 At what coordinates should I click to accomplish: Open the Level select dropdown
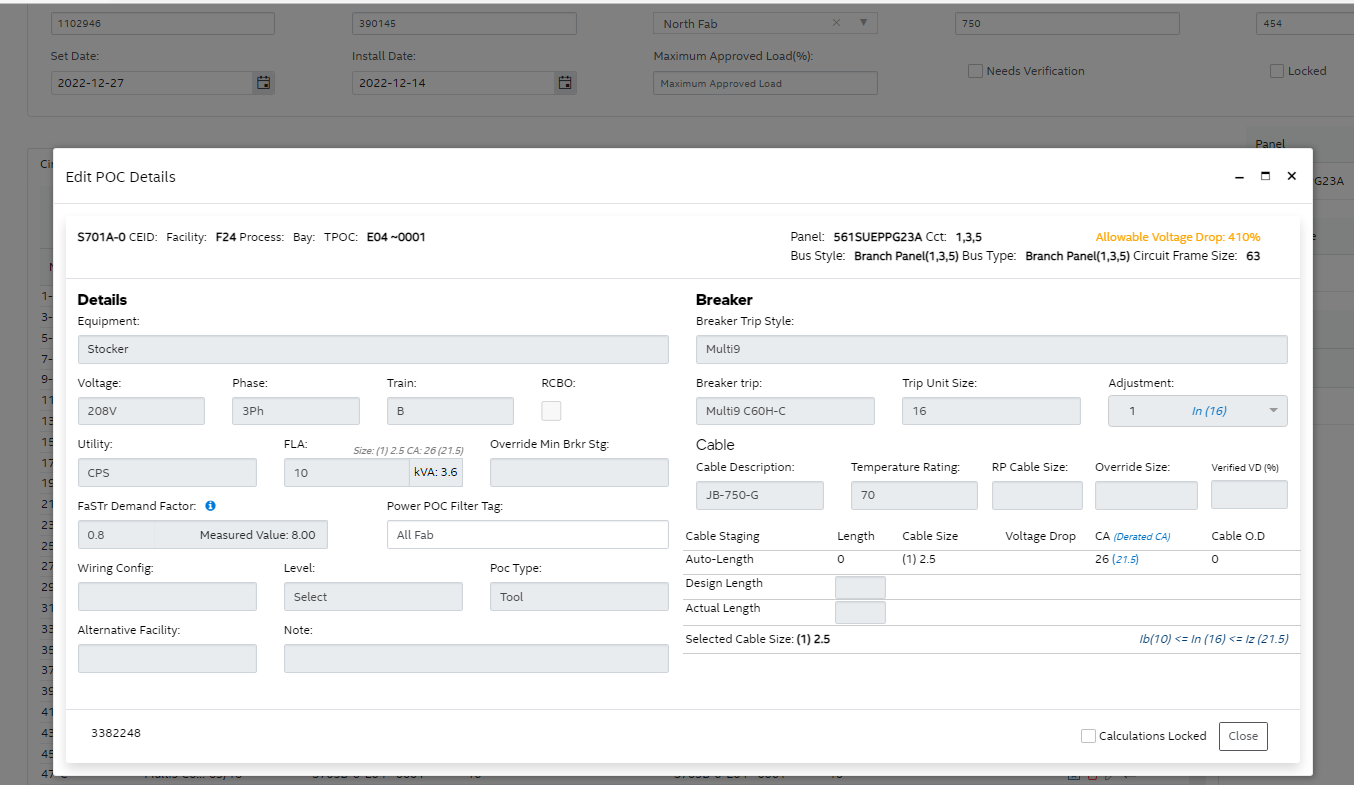coord(373,597)
